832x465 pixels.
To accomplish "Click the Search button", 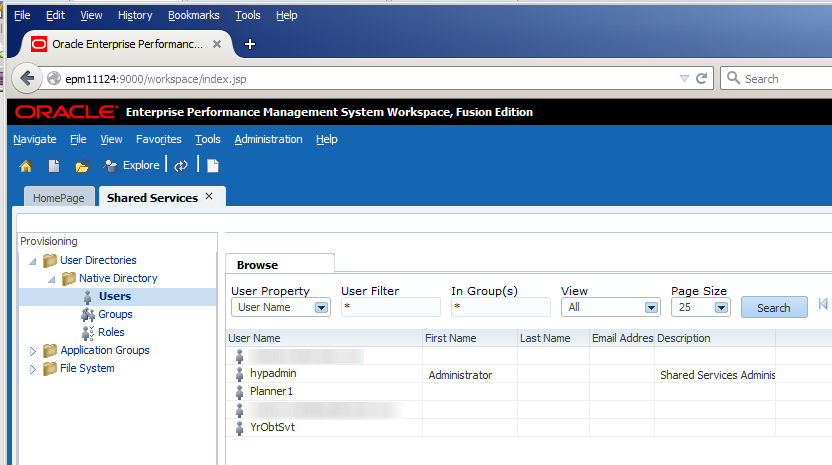I will click(774, 308).
